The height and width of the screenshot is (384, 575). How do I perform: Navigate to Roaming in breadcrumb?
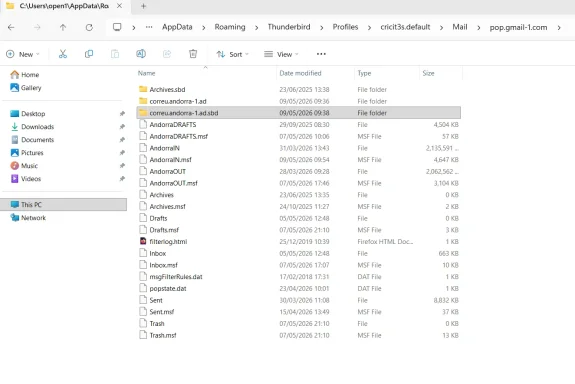230,27
